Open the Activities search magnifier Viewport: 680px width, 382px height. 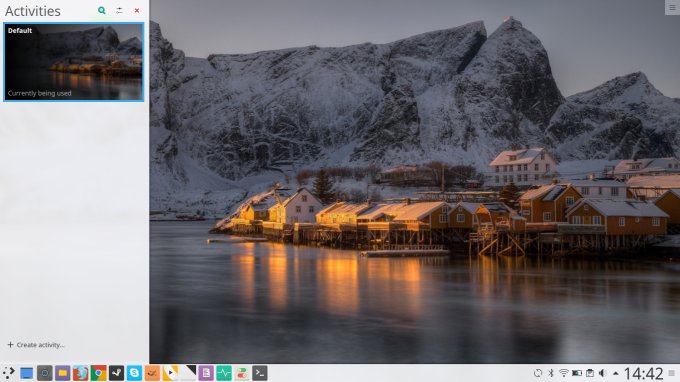point(101,10)
